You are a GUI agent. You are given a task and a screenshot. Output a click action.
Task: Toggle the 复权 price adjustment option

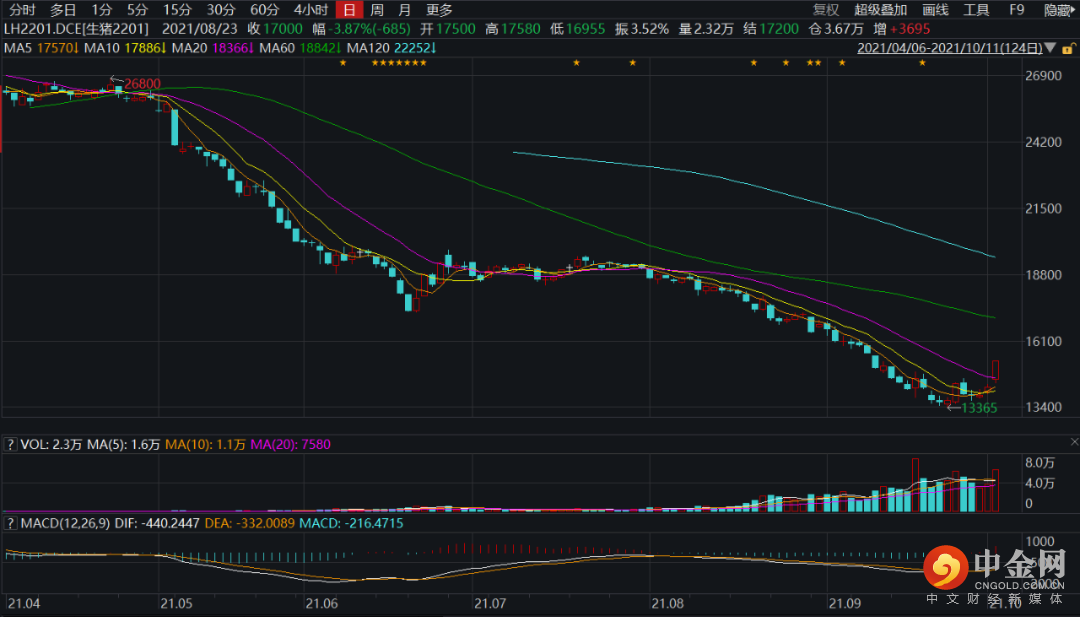[826, 10]
